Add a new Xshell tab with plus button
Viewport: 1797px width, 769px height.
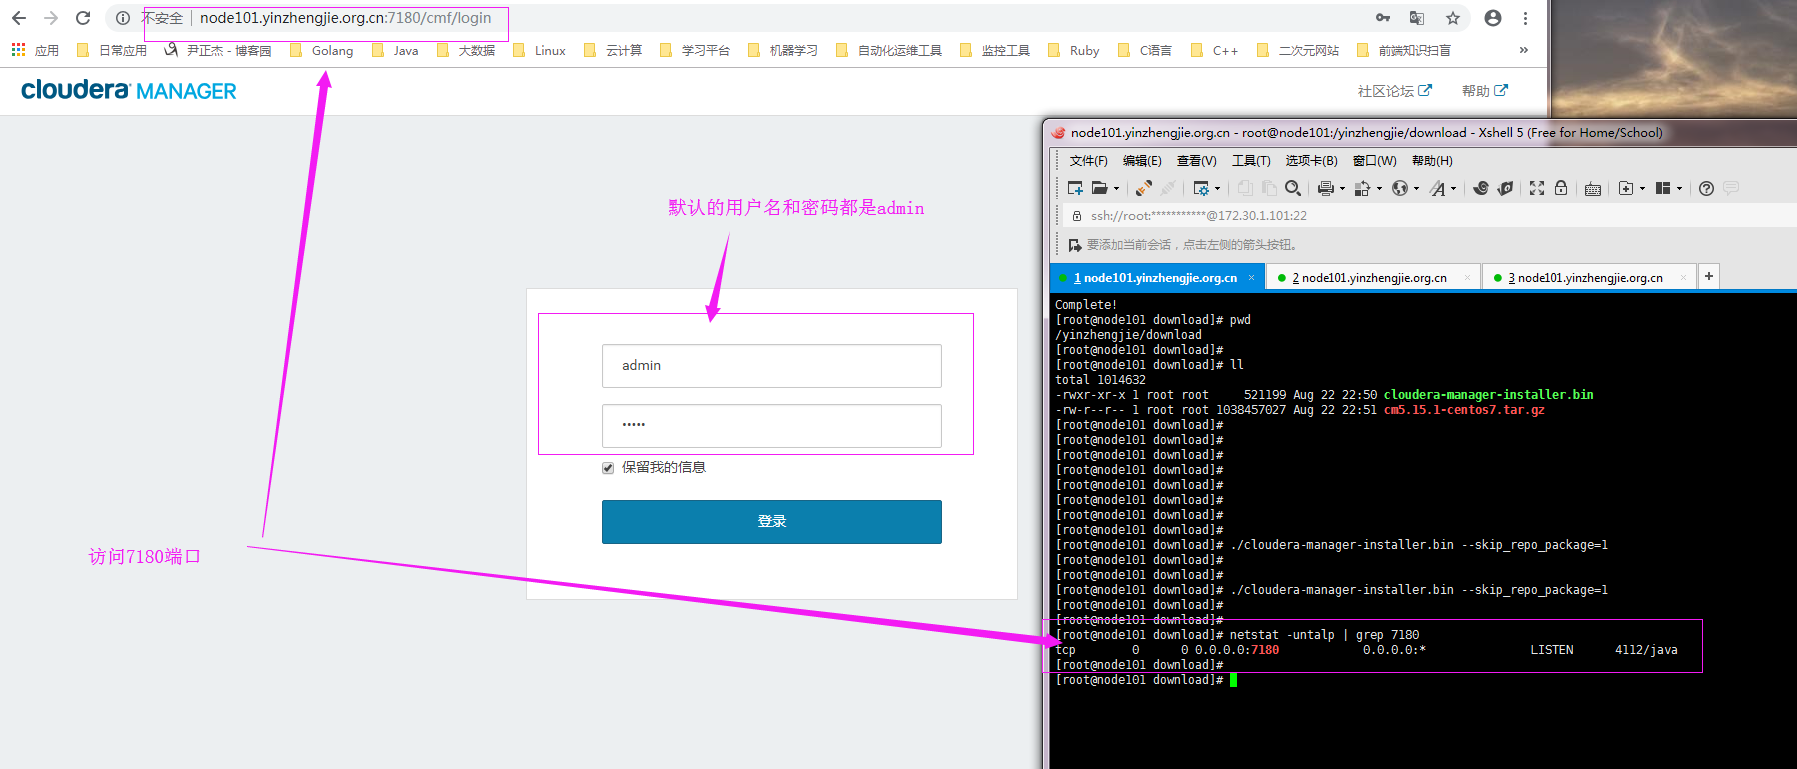1709,276
